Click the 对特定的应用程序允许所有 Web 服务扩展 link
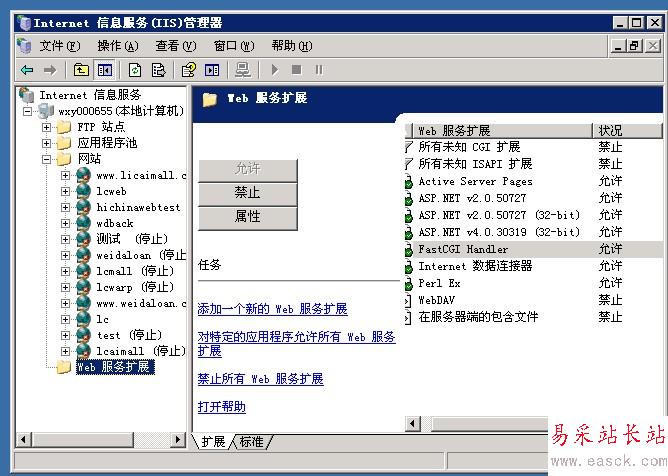Screen dimensions: 668x476 tap(297, 343)
